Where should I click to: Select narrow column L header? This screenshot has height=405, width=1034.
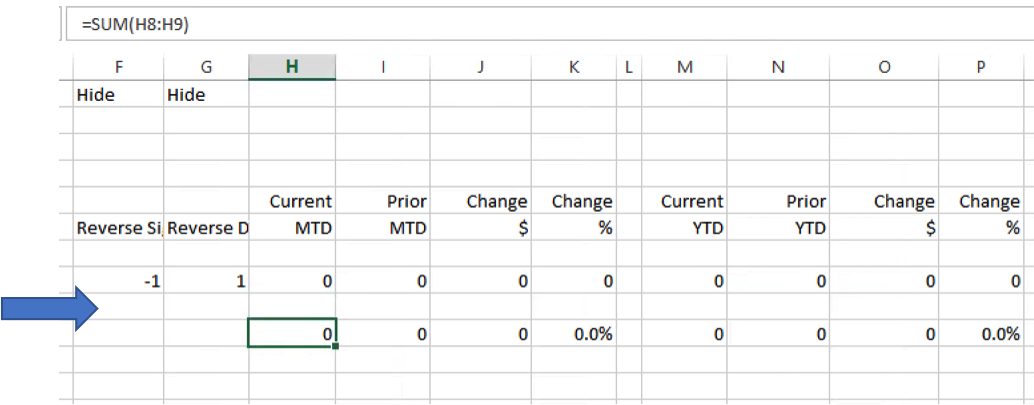pos(628,67)
